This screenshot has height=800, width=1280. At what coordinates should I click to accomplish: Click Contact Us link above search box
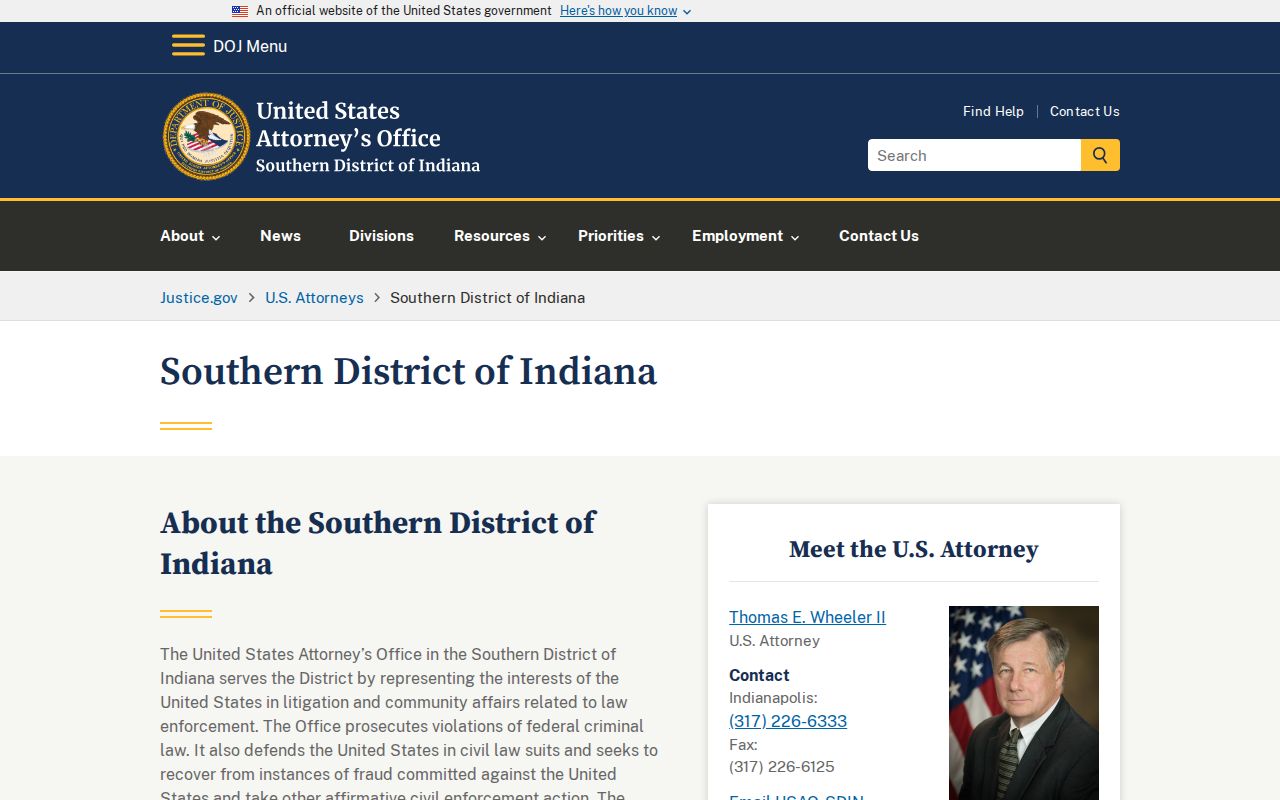(x=1085, y=111)
